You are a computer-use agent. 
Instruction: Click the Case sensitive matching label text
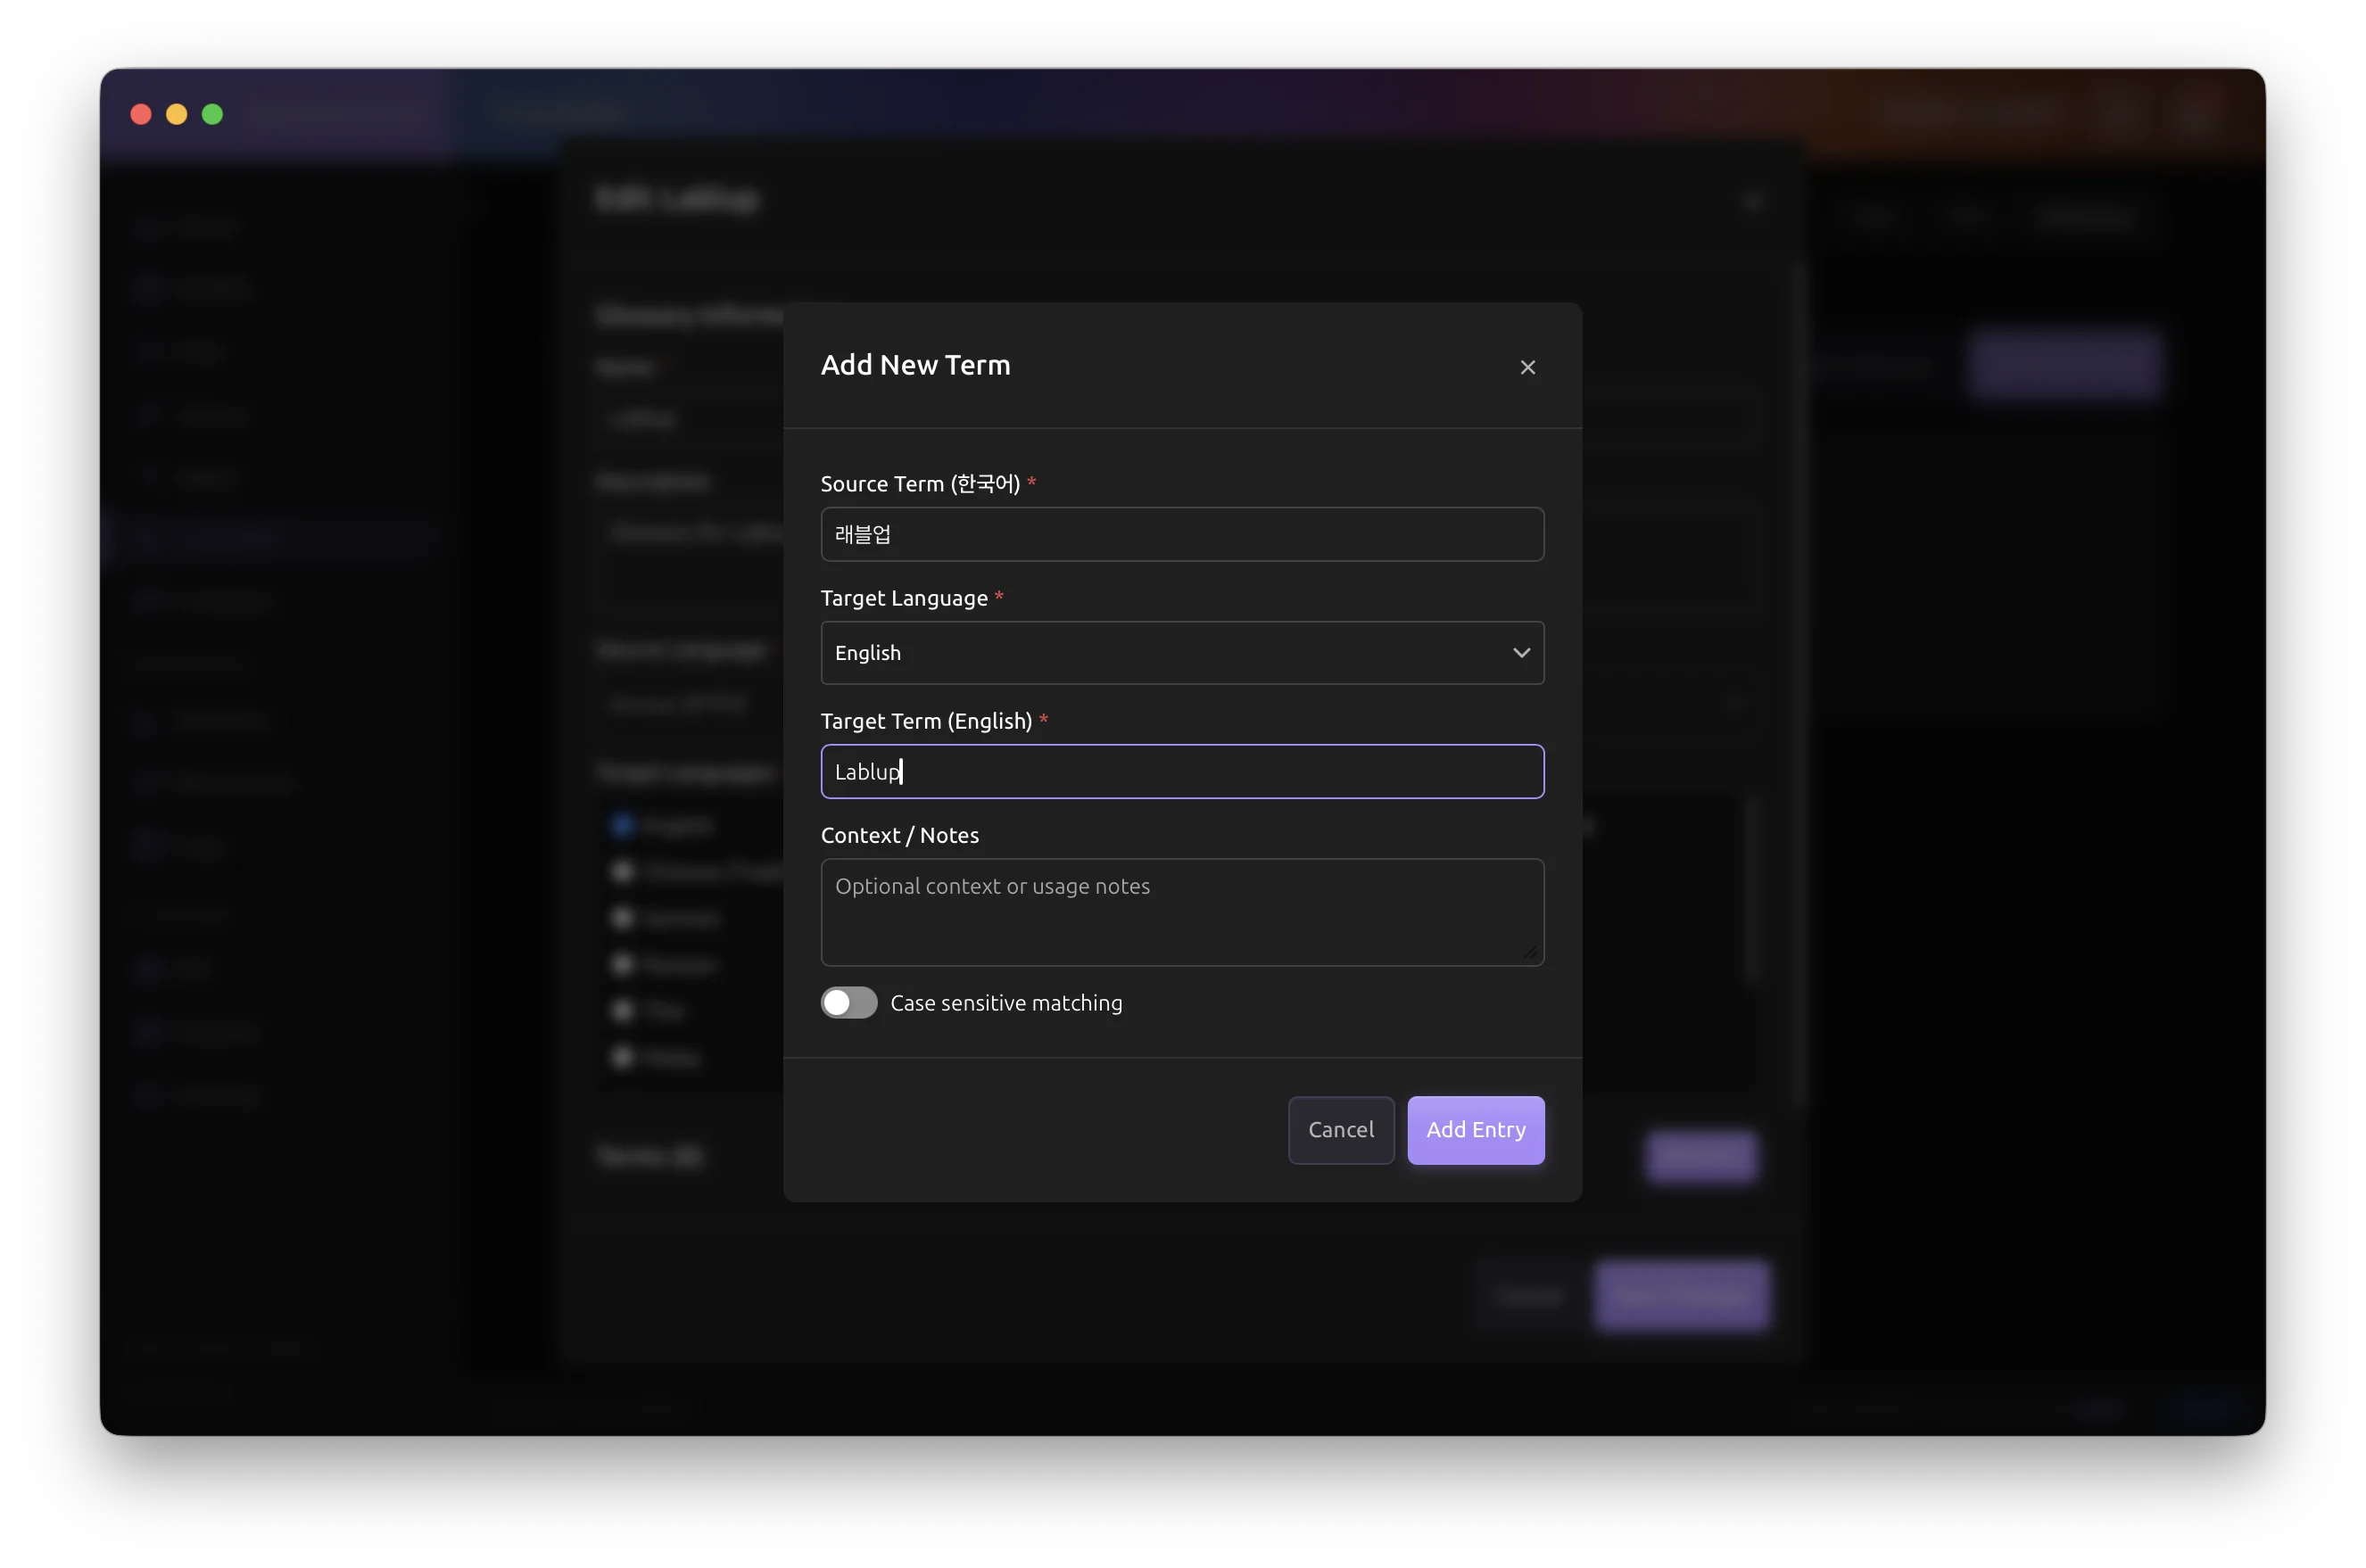pyautogui.click(x=1005, y=1003)
